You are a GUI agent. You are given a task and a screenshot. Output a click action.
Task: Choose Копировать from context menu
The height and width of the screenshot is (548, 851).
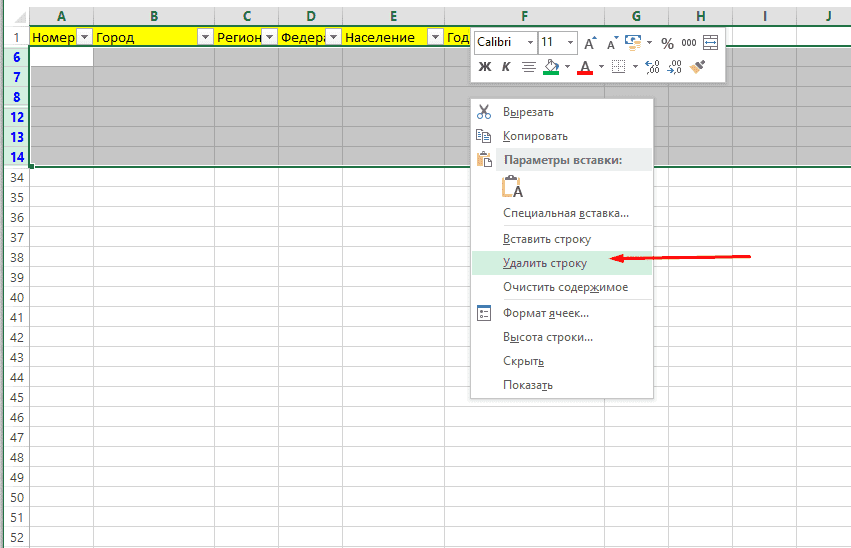[562, 136]
